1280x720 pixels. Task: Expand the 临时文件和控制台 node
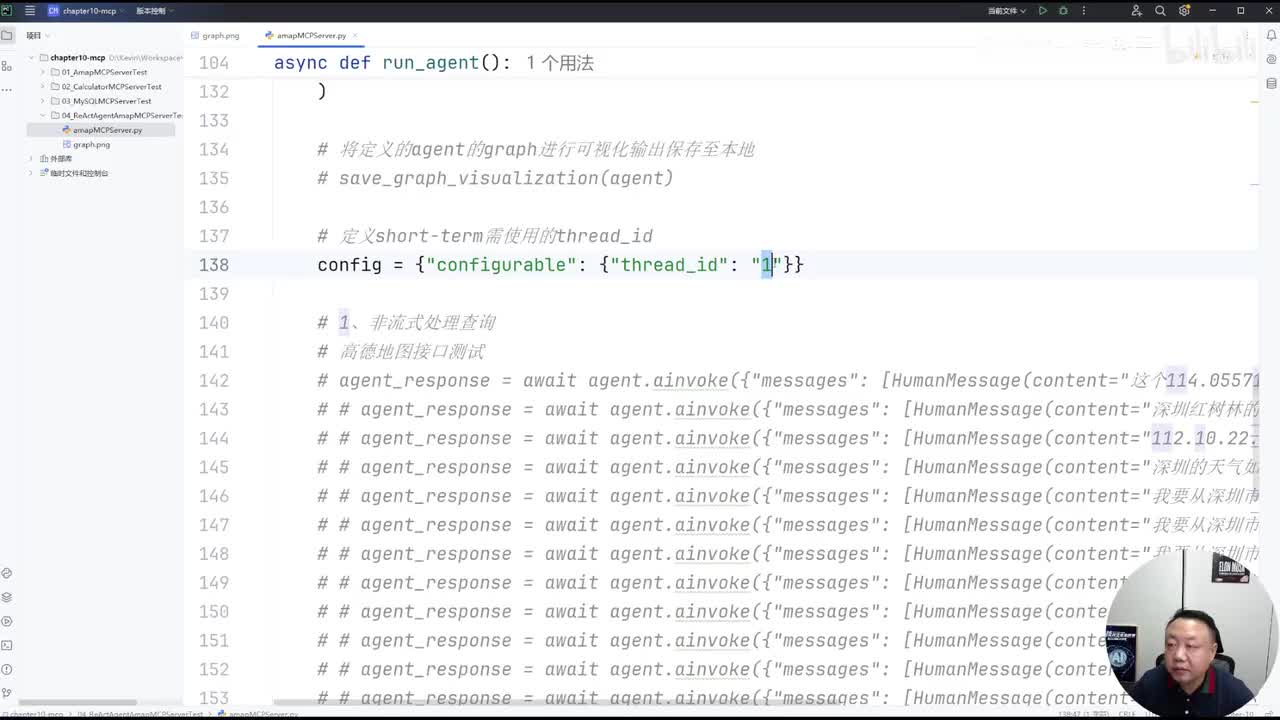click(x=32, y=173)
